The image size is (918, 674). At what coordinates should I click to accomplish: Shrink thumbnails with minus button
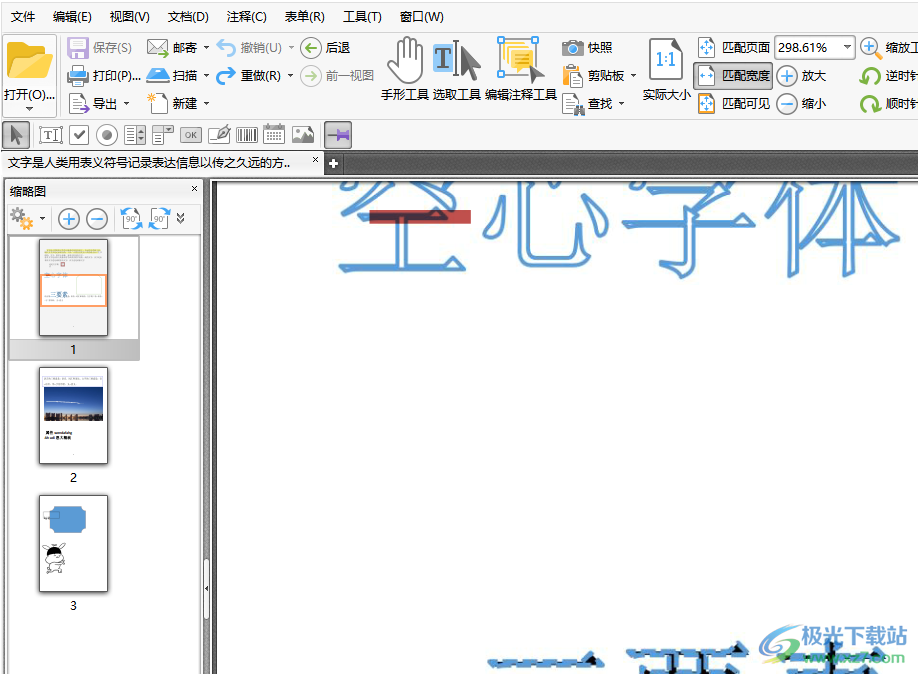97,219
